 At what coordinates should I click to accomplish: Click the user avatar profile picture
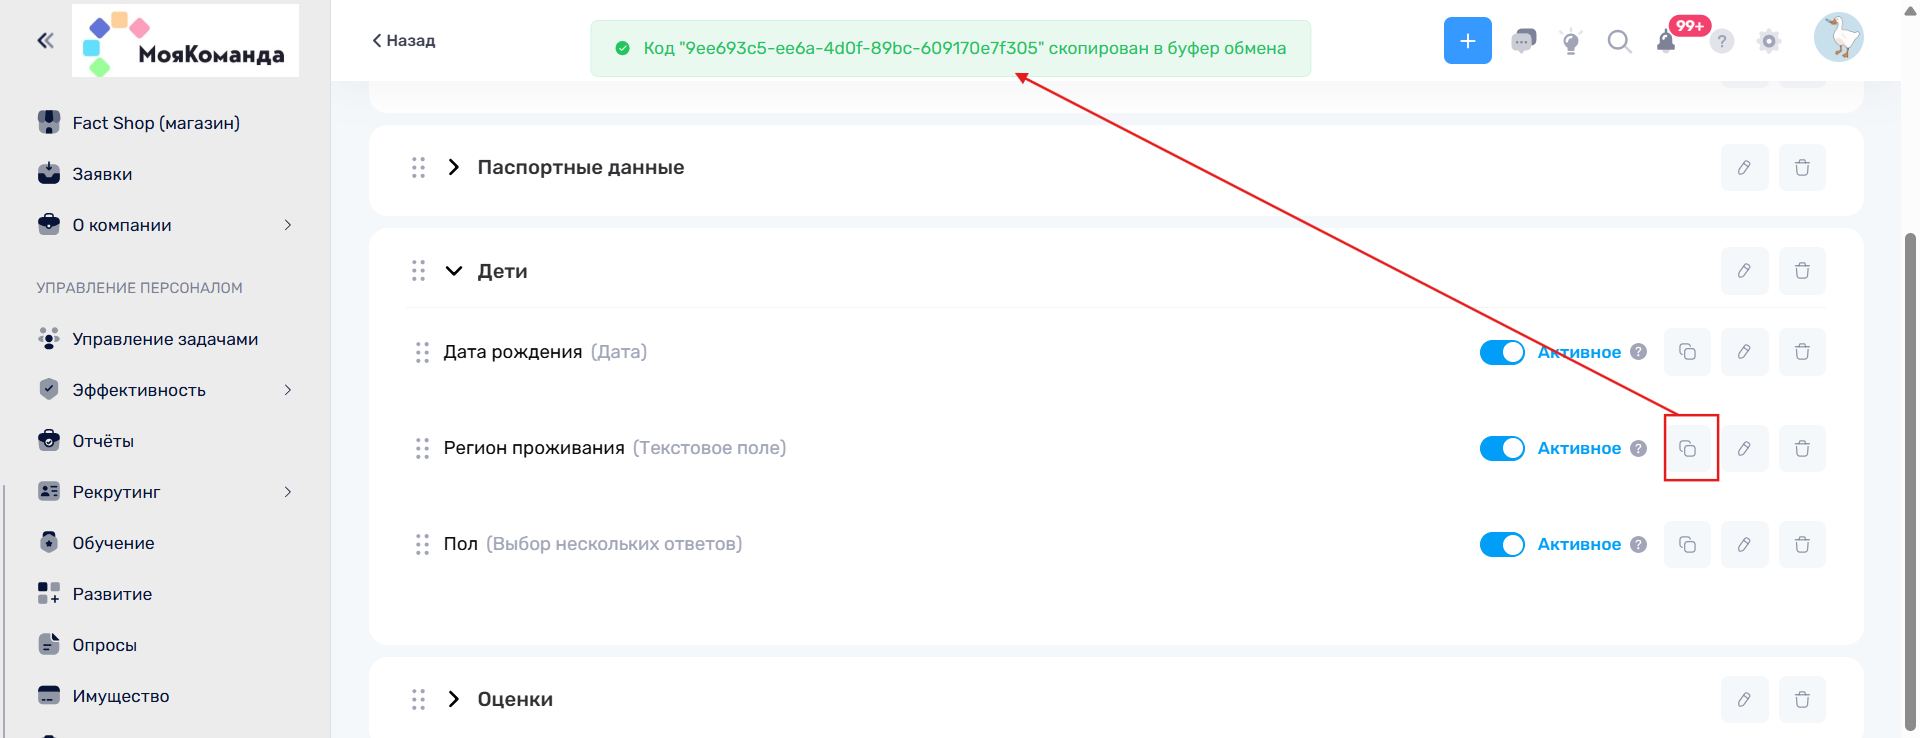[1838, 38]
